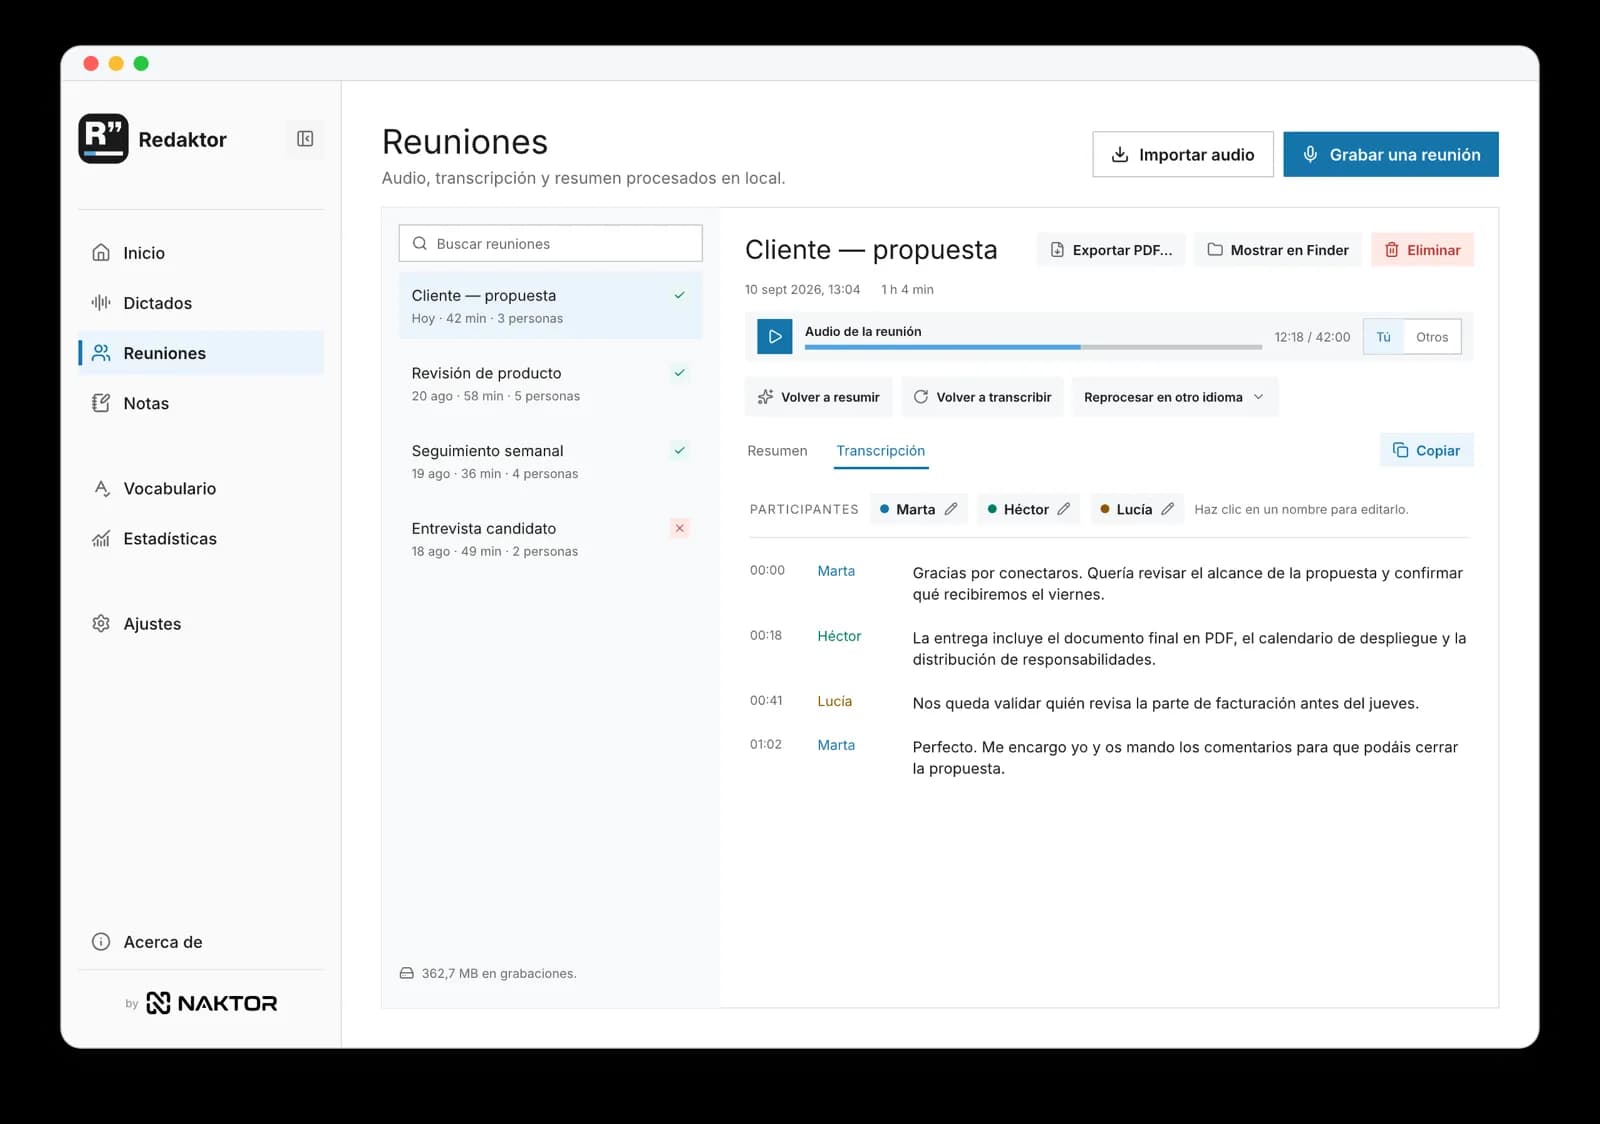This screenshot has height=1124, width=1600.
Task: Click Importar audio button
Action: 1182,155
